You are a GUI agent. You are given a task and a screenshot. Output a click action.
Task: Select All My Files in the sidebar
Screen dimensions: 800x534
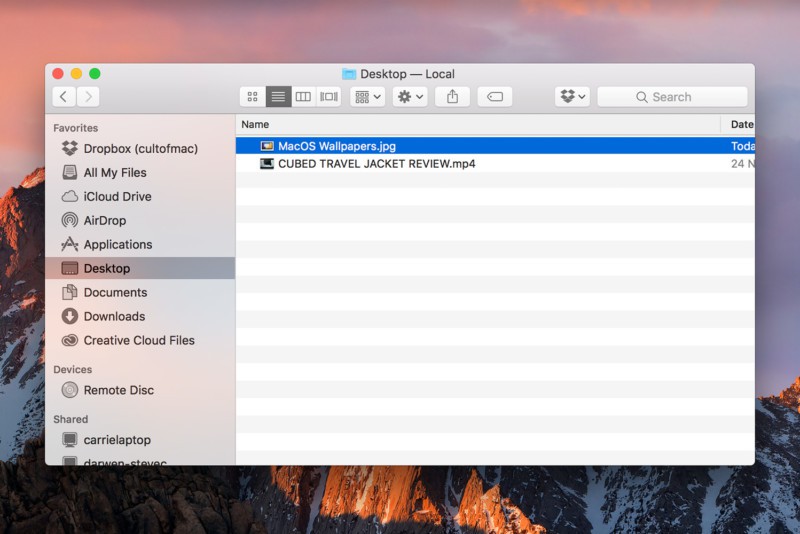coord(140,172)
